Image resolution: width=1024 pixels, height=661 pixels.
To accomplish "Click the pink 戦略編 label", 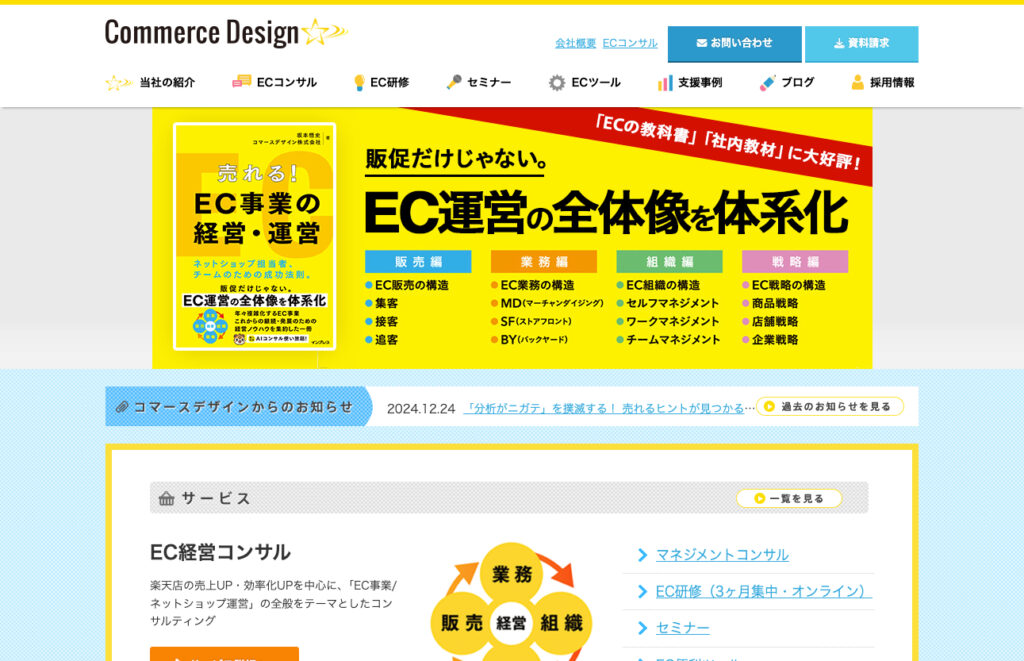I will coord(795,261).
